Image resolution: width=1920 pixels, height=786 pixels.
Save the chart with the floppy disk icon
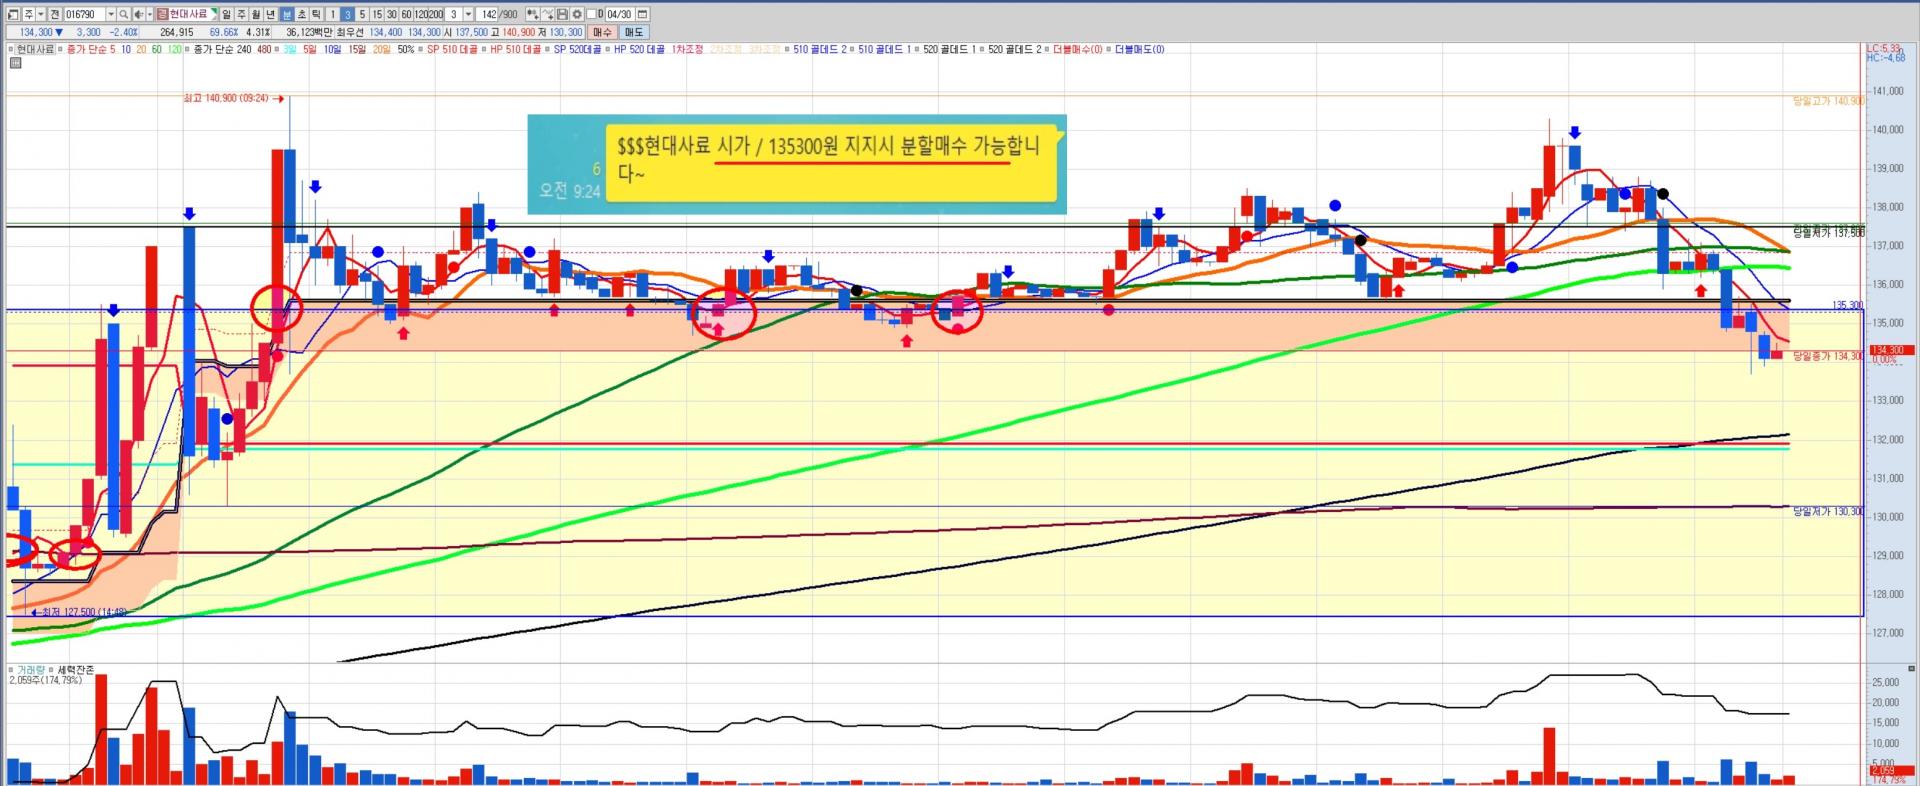coord(563,15)
